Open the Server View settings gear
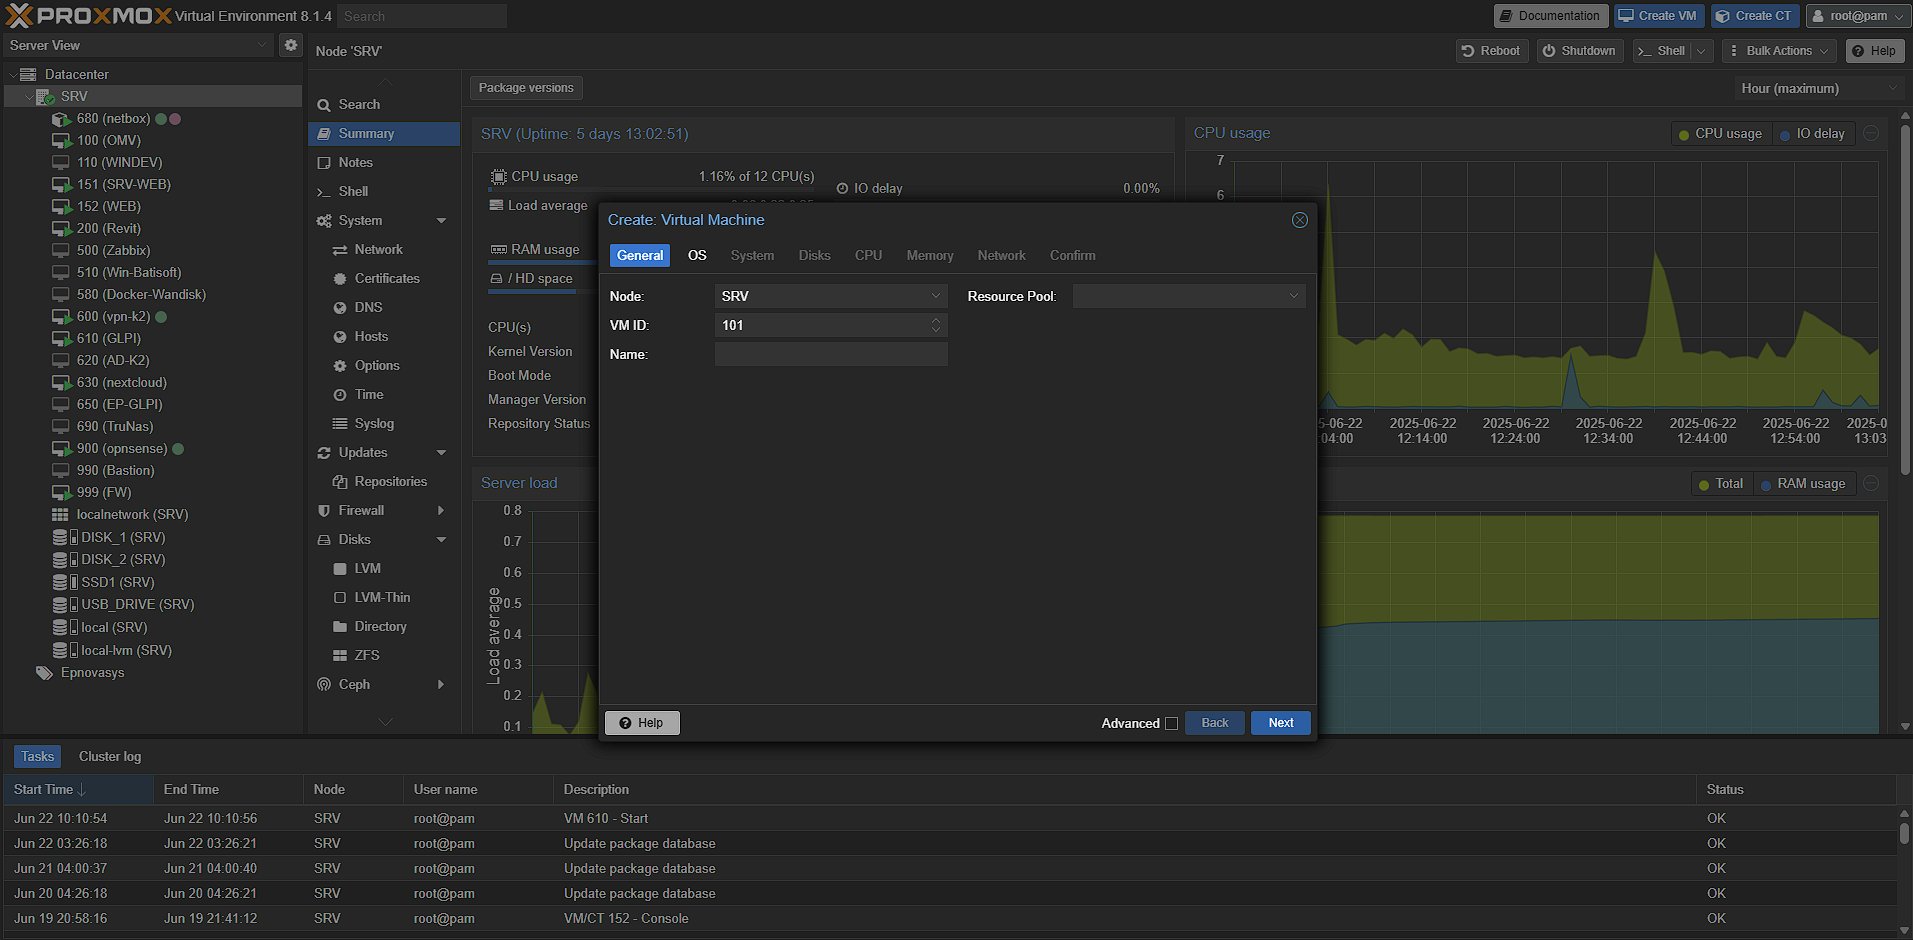1913x940 pixels. tap(290, 45)
